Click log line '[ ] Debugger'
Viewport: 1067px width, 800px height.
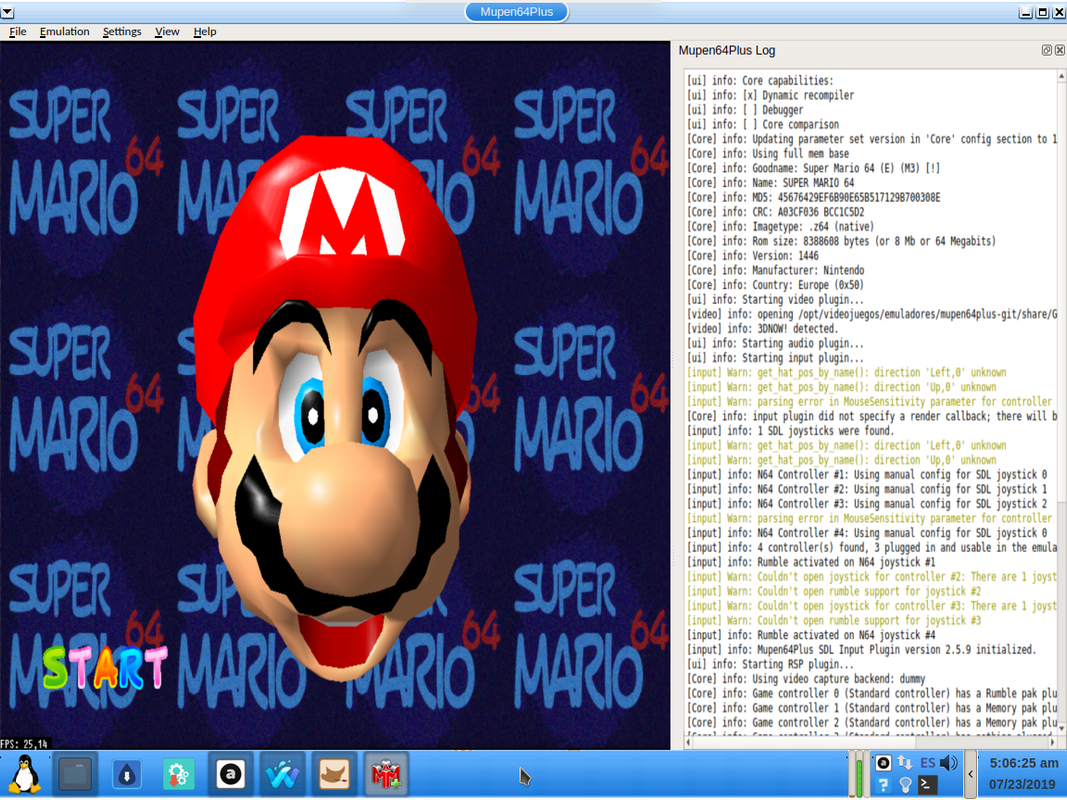click(745, 110)
